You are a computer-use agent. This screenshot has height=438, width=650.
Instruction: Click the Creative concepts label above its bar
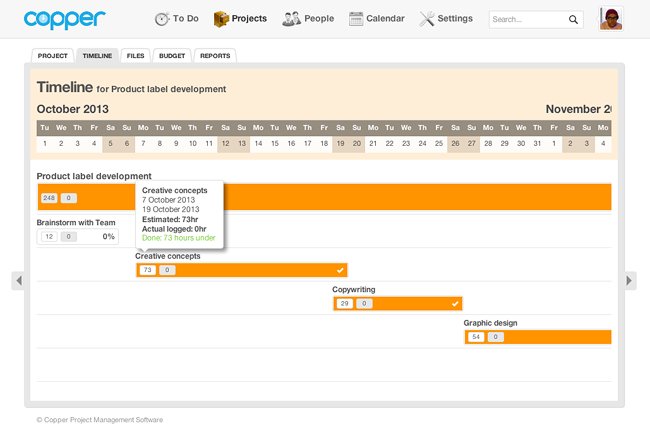(x=167, y=256)
